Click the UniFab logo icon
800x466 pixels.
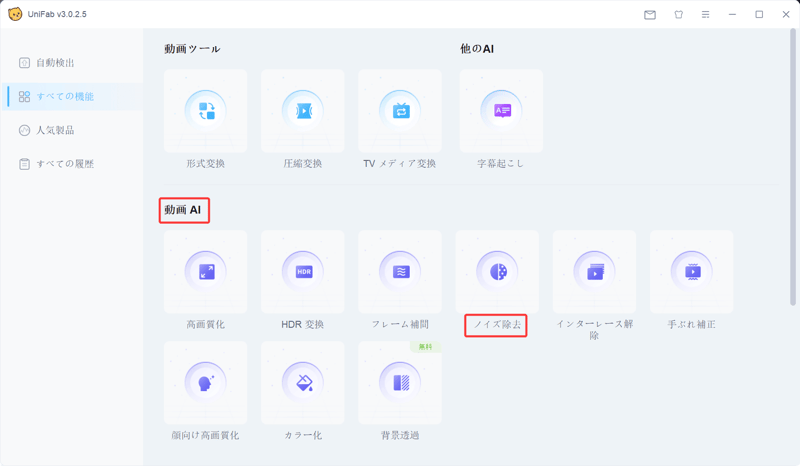pyautogui.click(x=15, y=14)
